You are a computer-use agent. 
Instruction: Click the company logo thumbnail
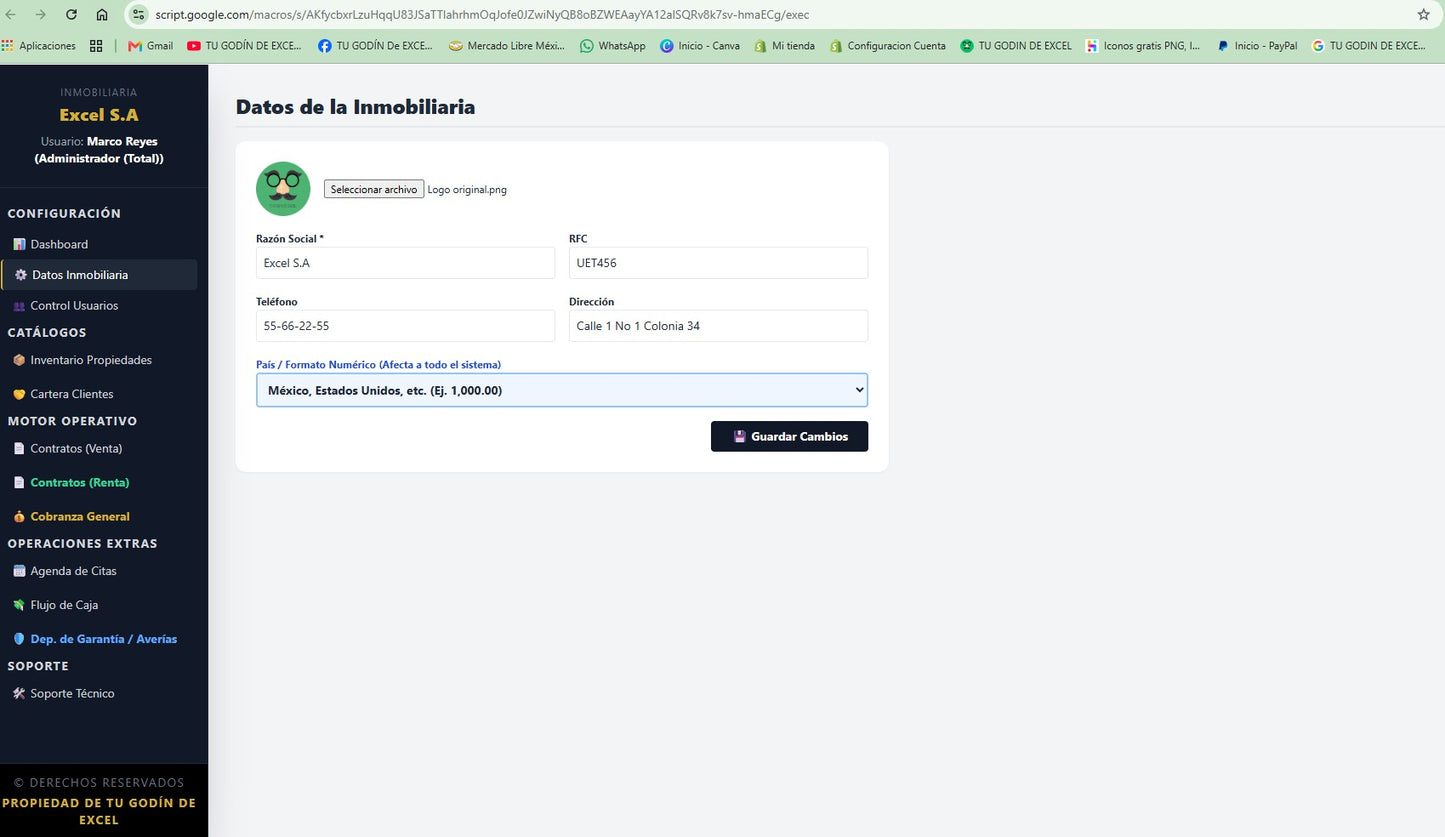(283, 189)
